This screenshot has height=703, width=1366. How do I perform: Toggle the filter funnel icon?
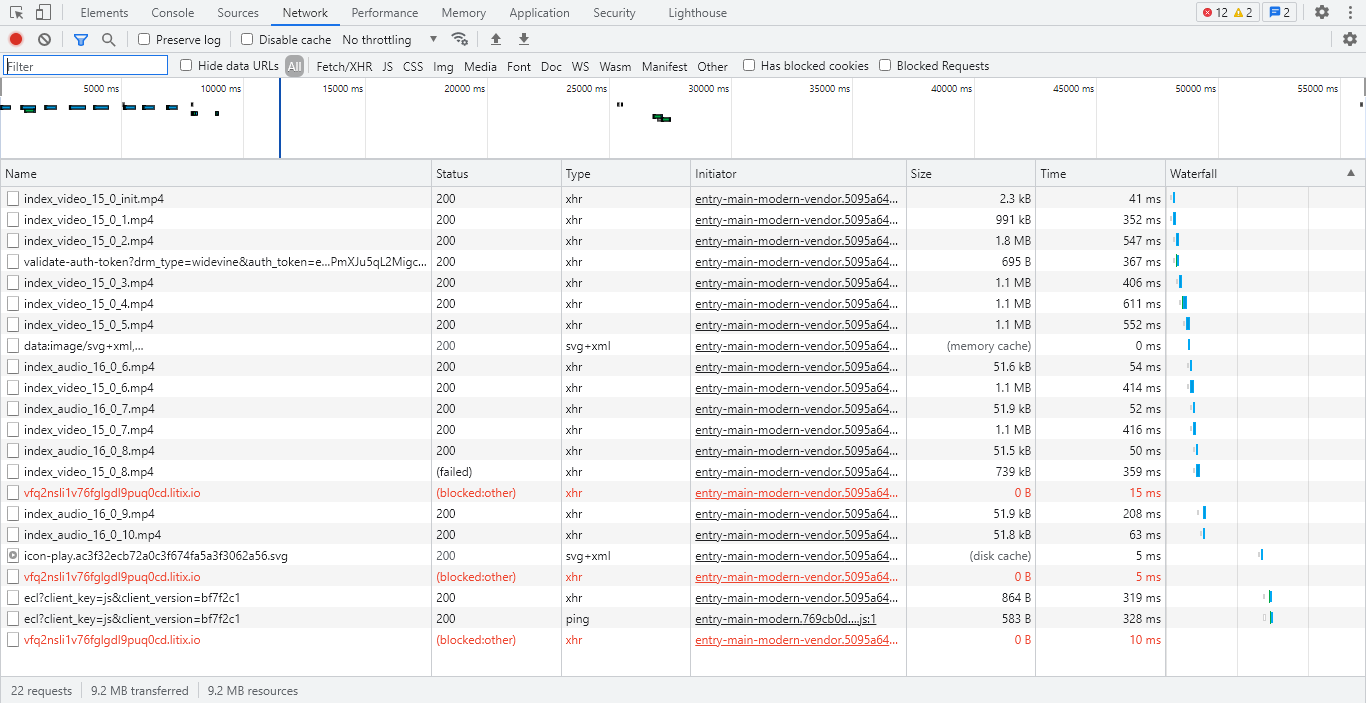click(81, 39)
